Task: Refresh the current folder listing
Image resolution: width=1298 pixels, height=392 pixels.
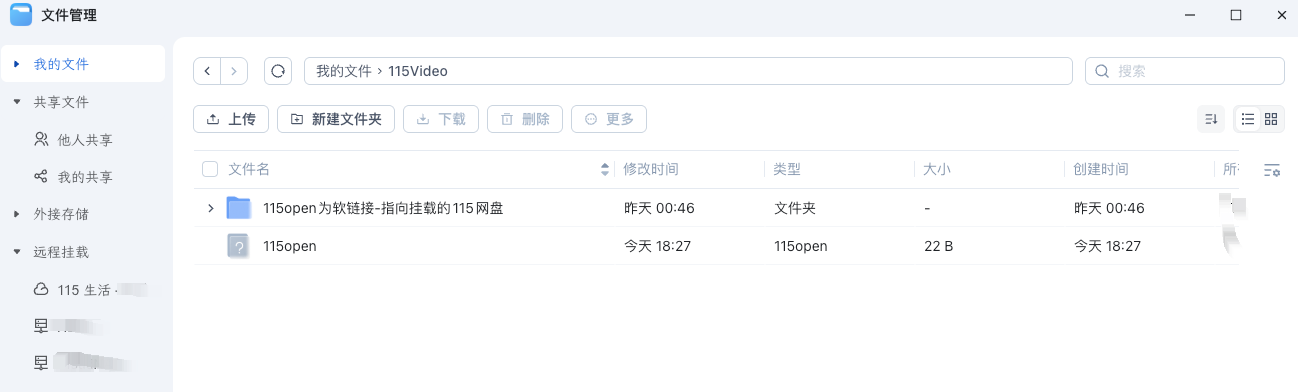Action: pos(278,71)
